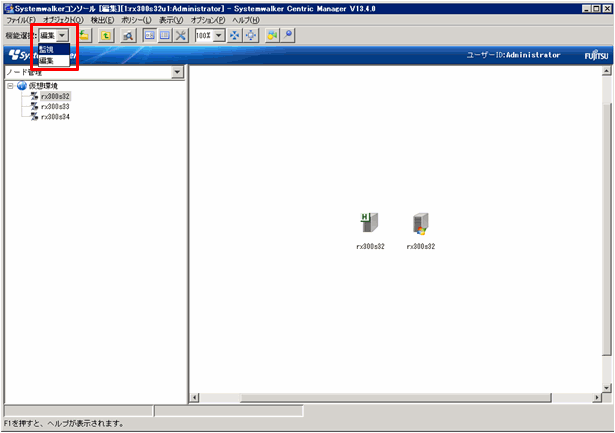This screenshot has height=433, width=615.
Task: Click the Systemwalker title bar icon
Action: point(9,9)
